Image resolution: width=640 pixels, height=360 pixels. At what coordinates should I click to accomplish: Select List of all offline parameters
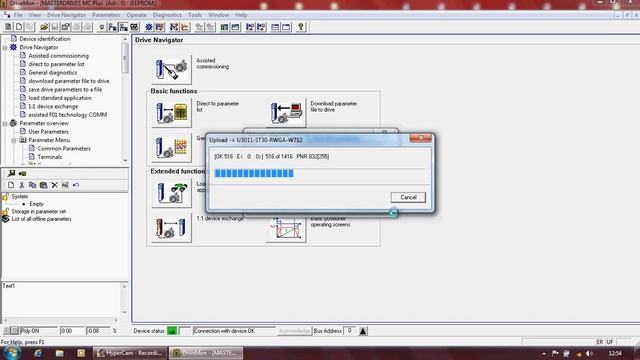tap(41, 219)
